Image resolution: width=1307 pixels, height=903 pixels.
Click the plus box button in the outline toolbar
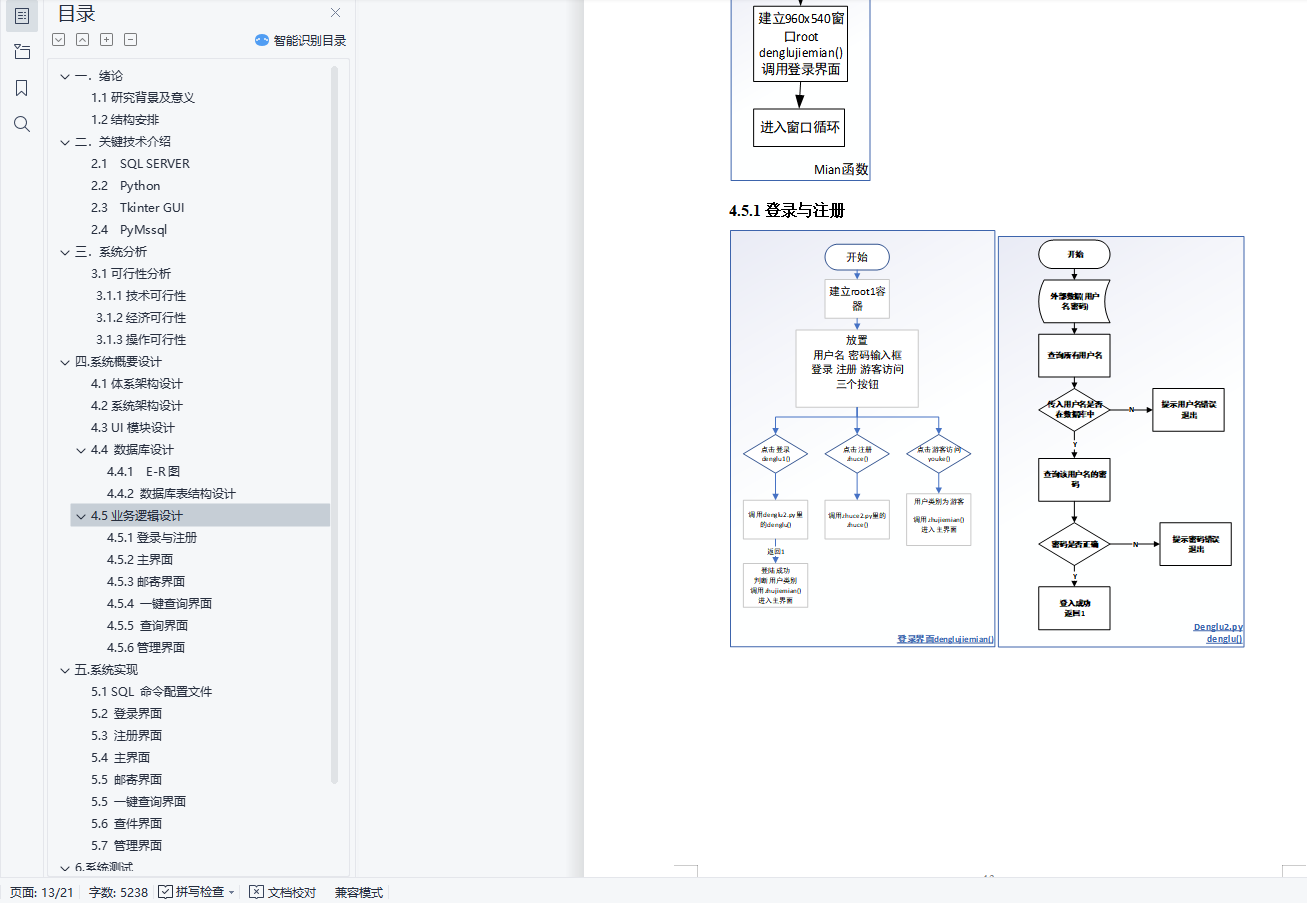pyautogui.click(x=107, y=40)
